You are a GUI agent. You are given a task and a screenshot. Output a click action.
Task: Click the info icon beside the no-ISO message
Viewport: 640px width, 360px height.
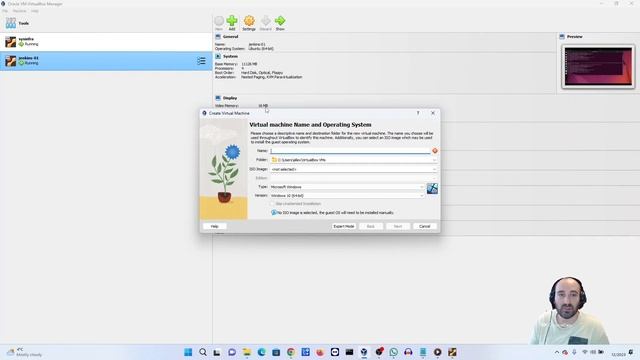[273, 213]
